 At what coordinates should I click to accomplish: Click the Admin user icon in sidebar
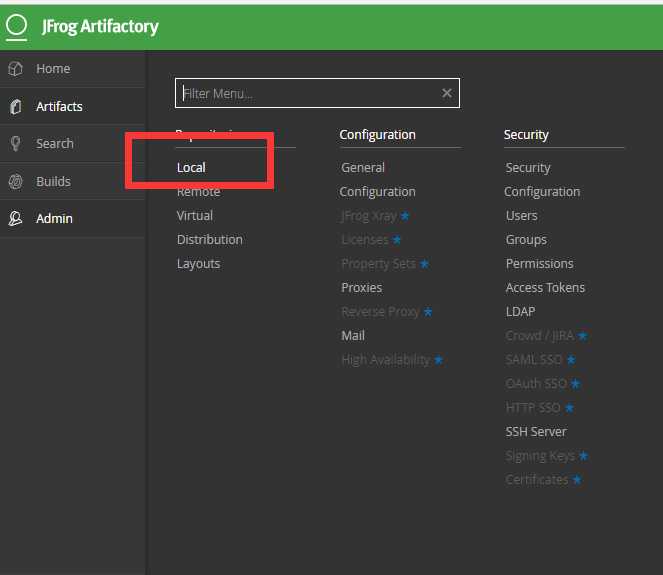(x=16, y=219)
